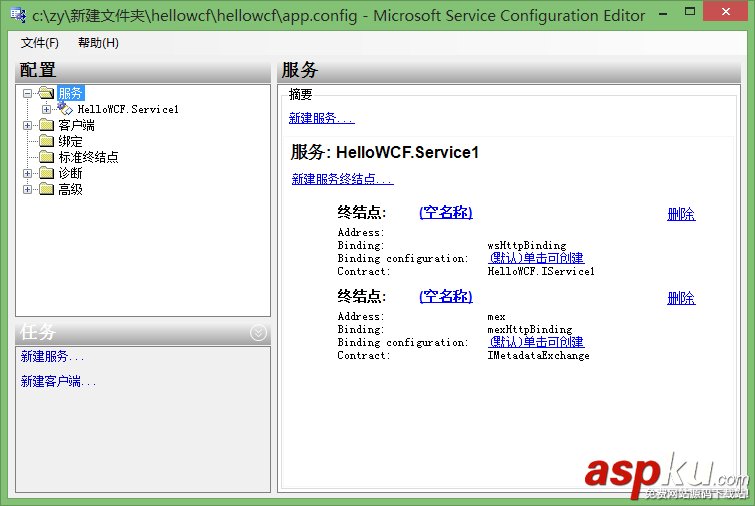755x506 pixels.
Task: Click the 客户端 folder icon
Action: (x=47, y=125)
